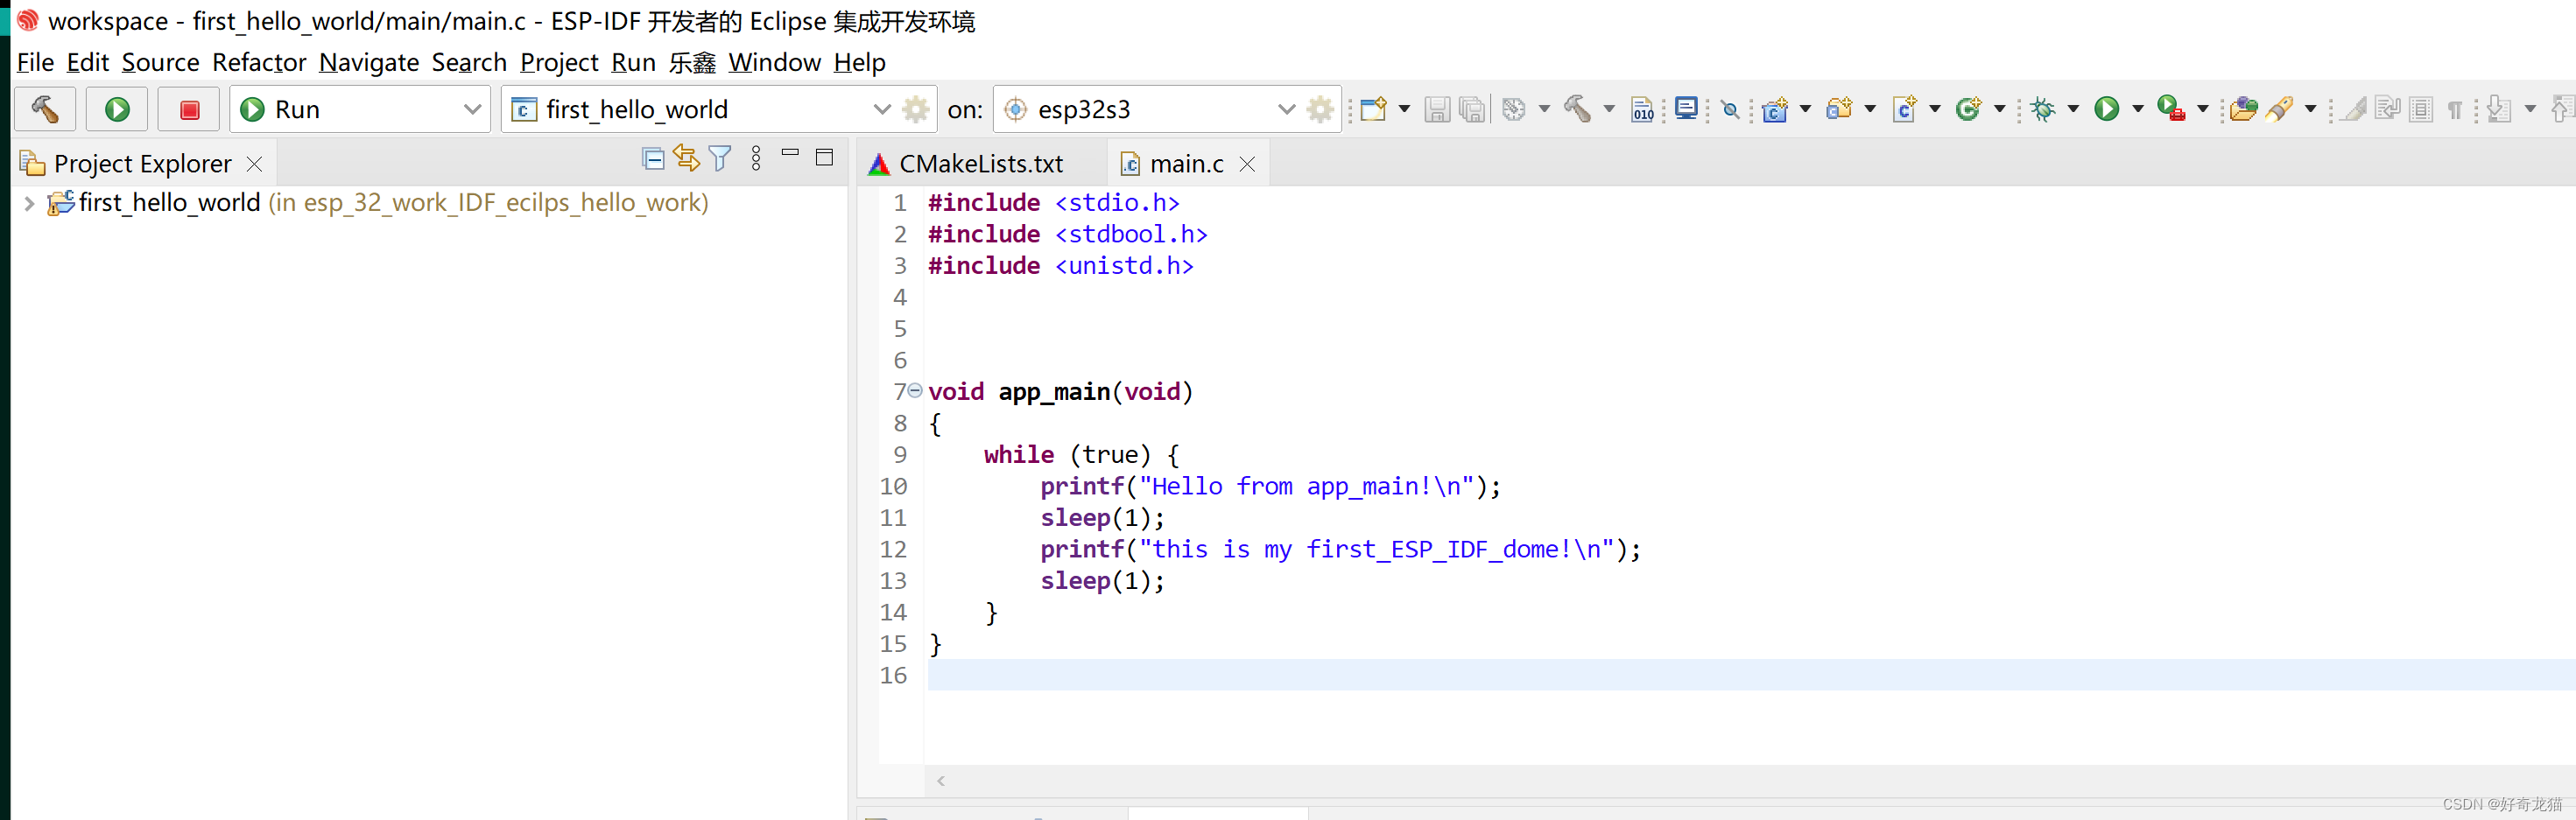Edit launch target via gear next to esp32s3

1321,109
